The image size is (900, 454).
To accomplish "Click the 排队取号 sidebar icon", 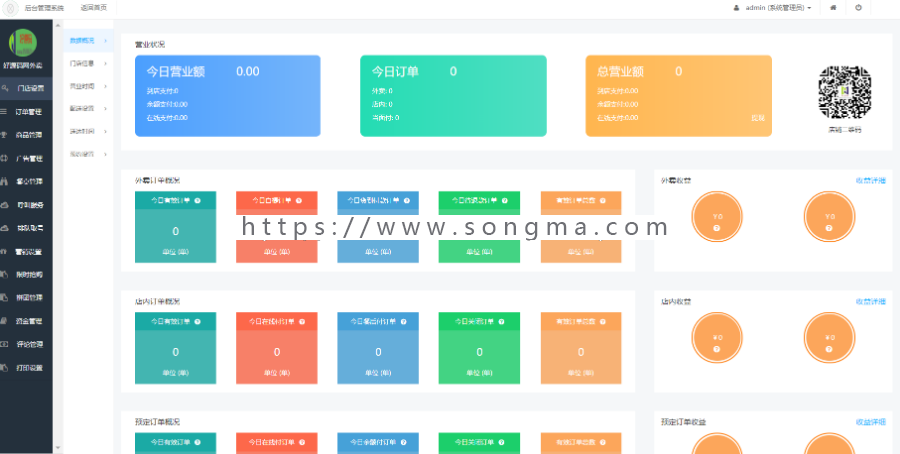I will (x=4, y=228).
